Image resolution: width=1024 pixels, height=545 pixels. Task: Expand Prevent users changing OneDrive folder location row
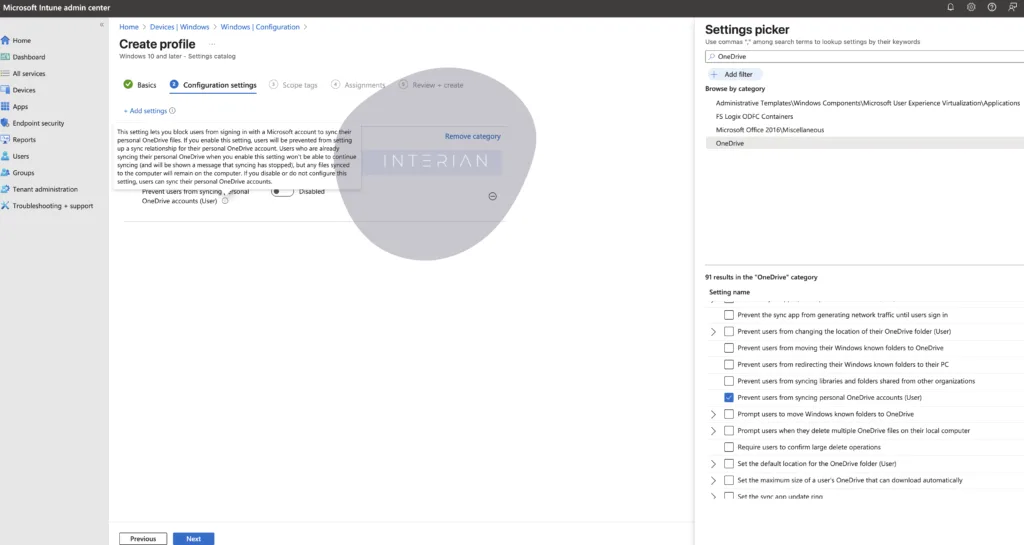click(713, 332)
